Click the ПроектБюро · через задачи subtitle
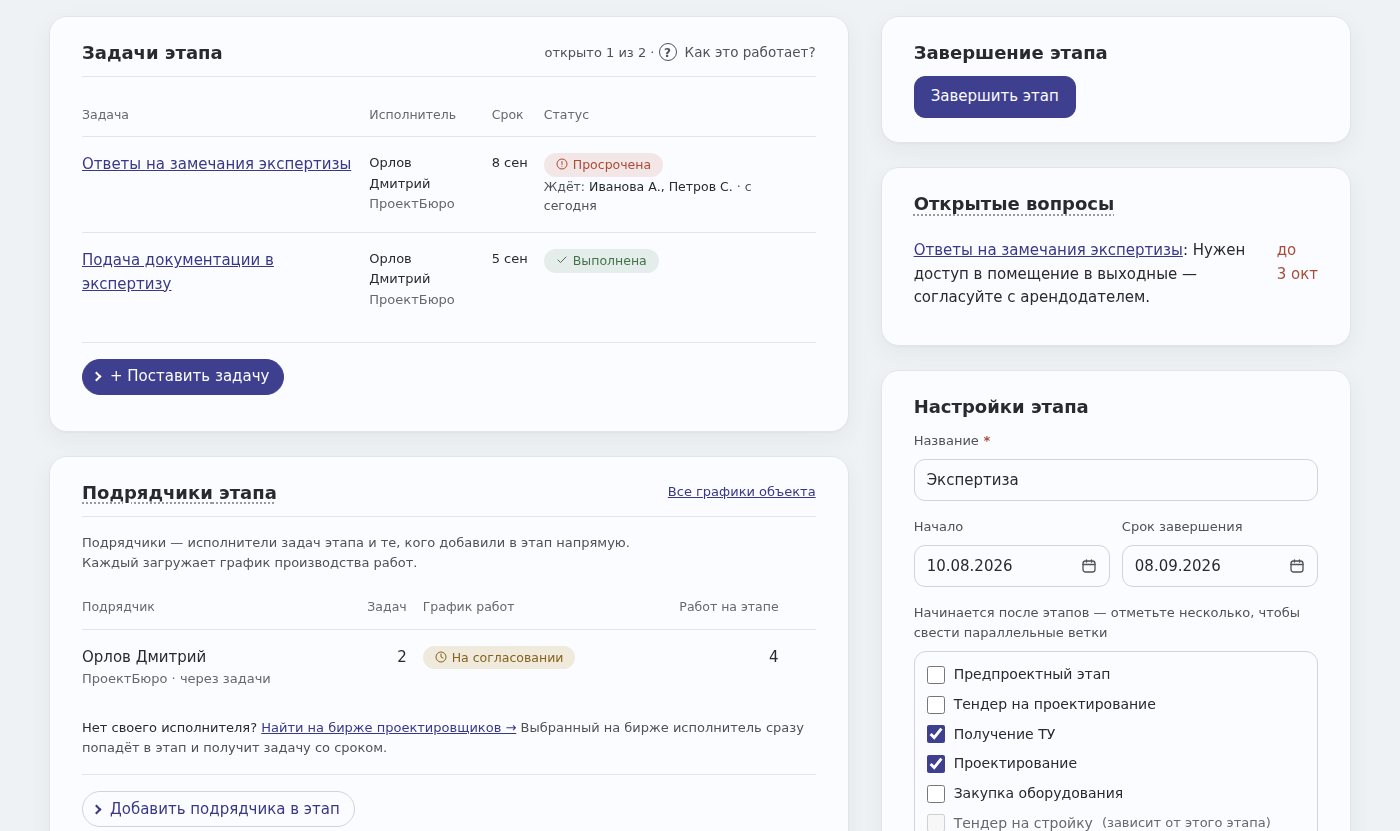 [176, 679]
